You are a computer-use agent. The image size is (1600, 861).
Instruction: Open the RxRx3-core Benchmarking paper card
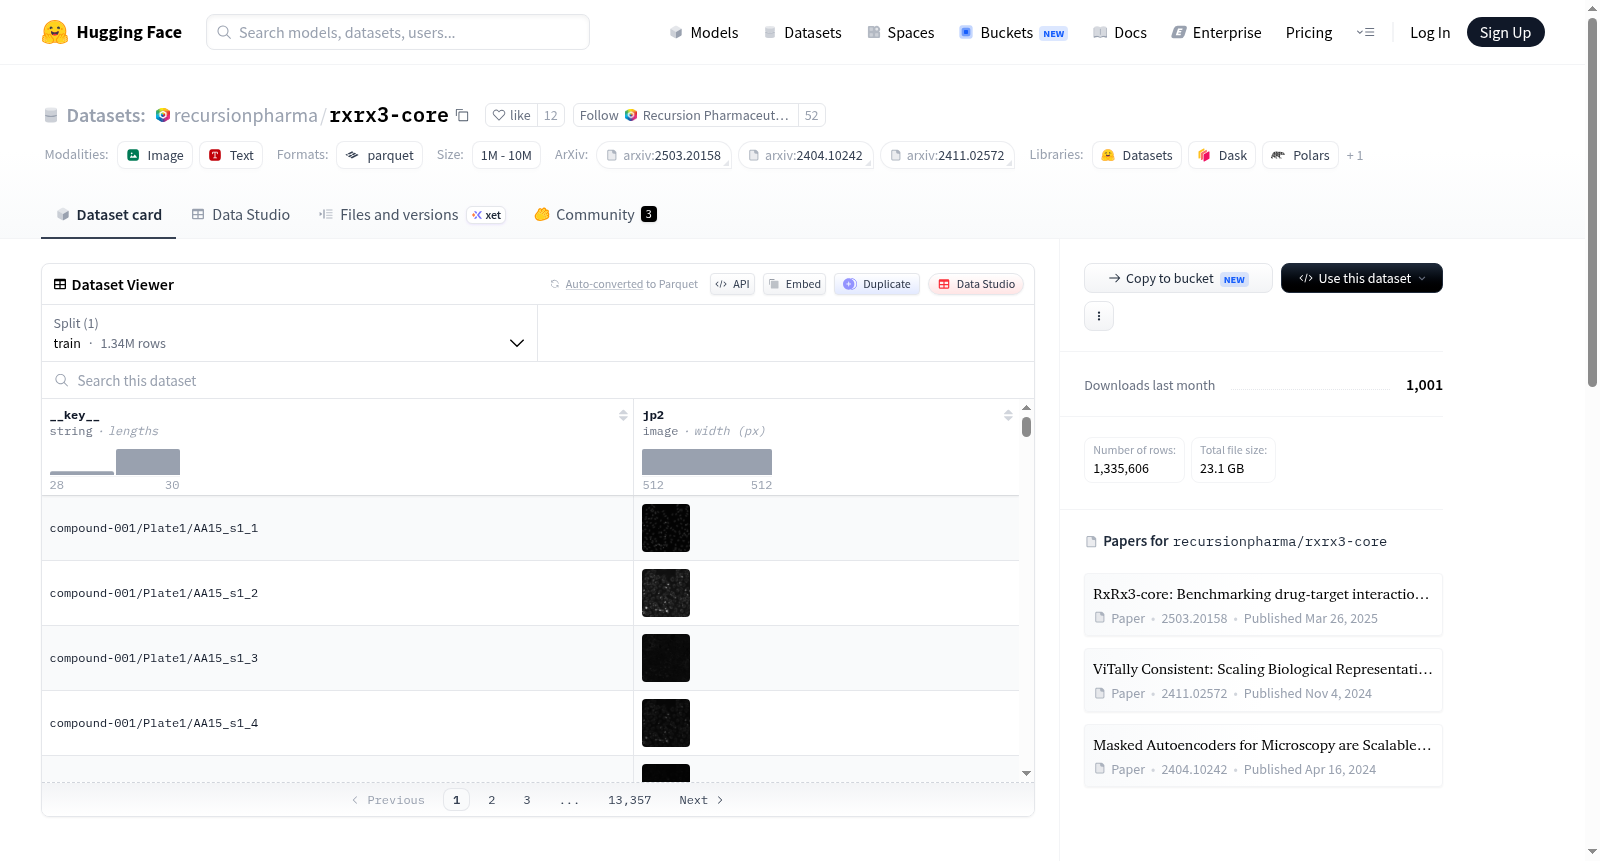[x=1263, y=605]
